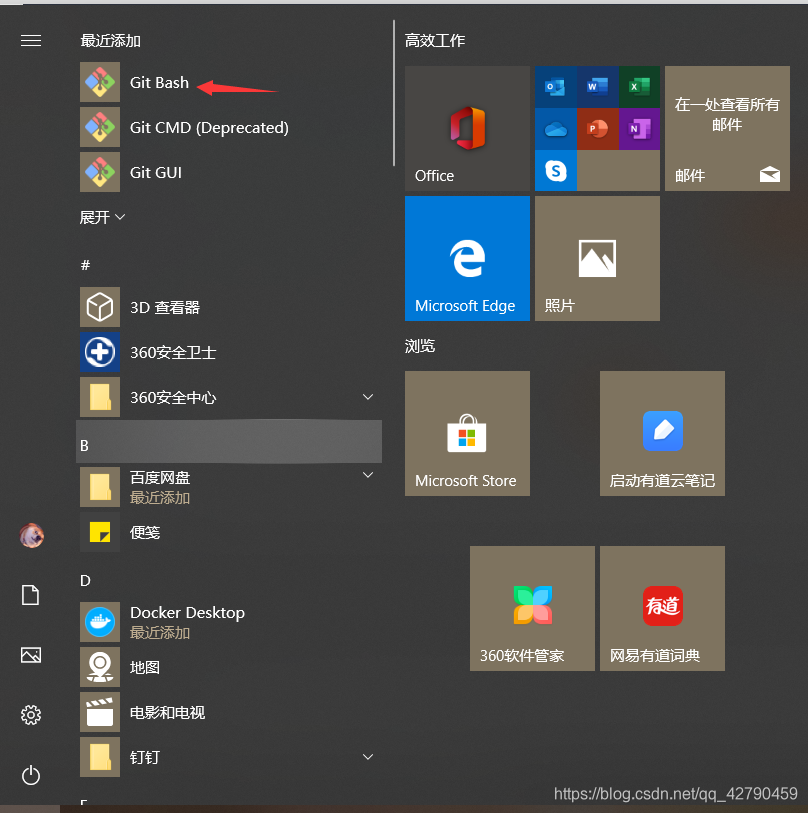Expand the 钉钉 folder chevron
The width and height of the screenshot is (808, 813).
(x=368, y=757)
